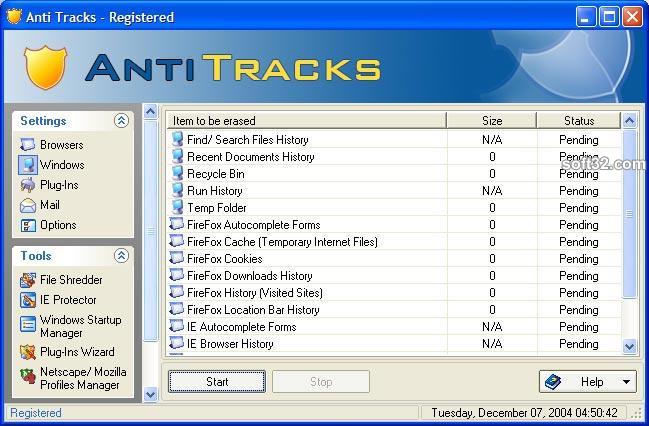Select the Temp Folder row text

(x=216, y=208)
